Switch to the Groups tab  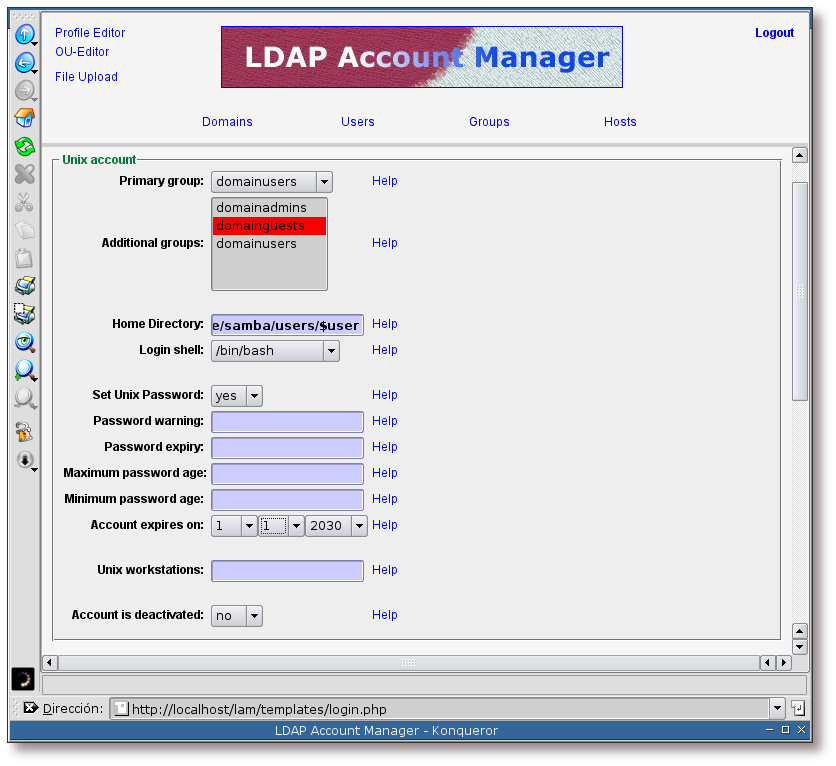(489, 122)
